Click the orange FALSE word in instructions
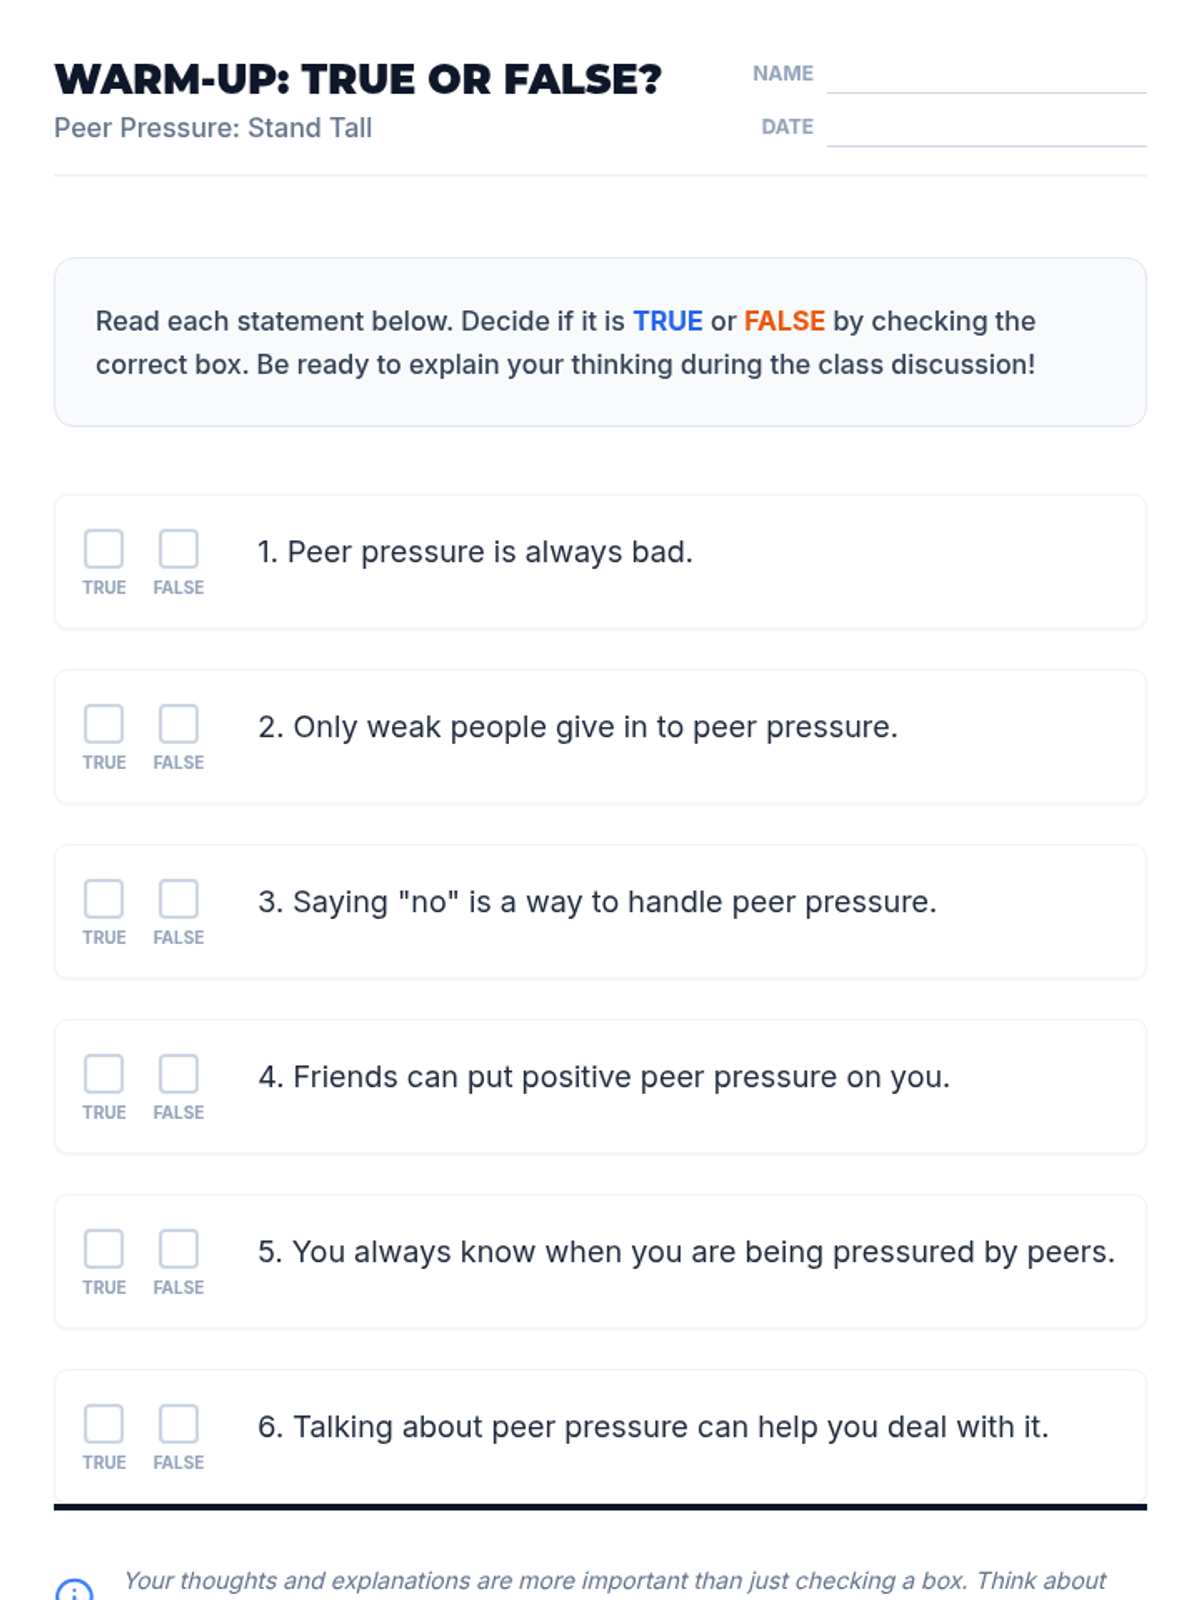 (784, 321)
